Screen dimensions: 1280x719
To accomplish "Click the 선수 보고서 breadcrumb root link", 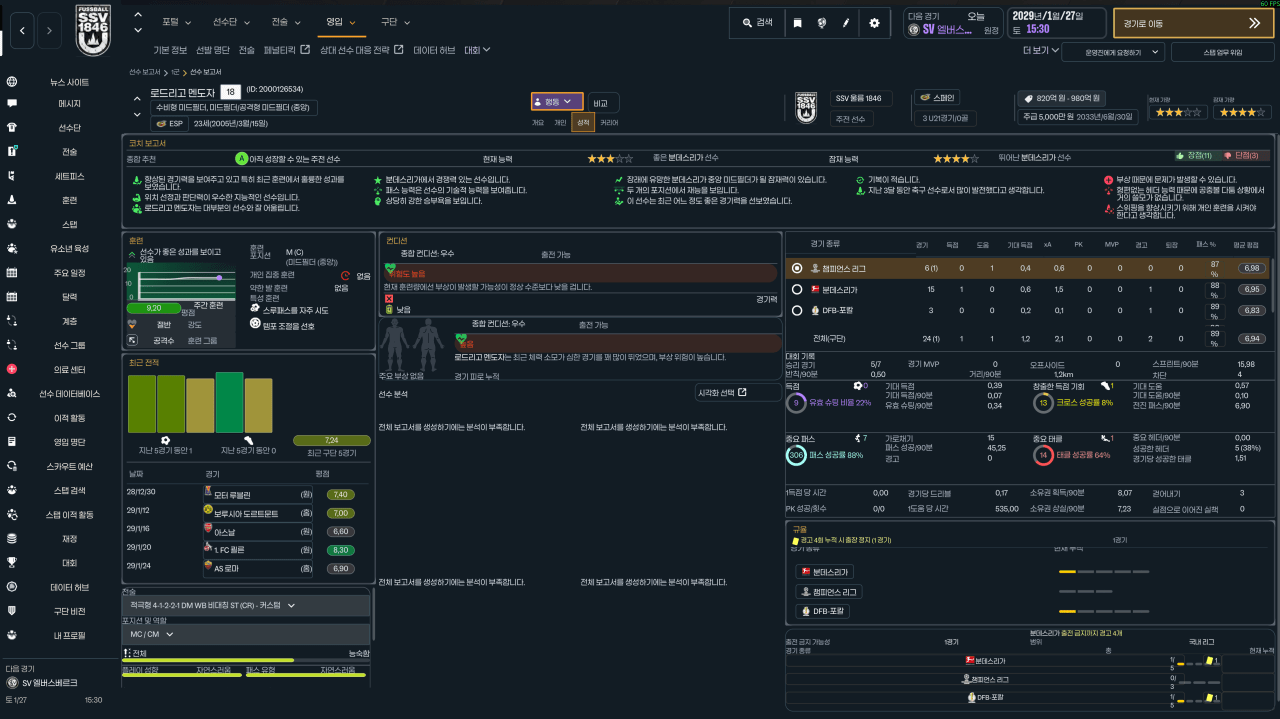I will (145, 72).
